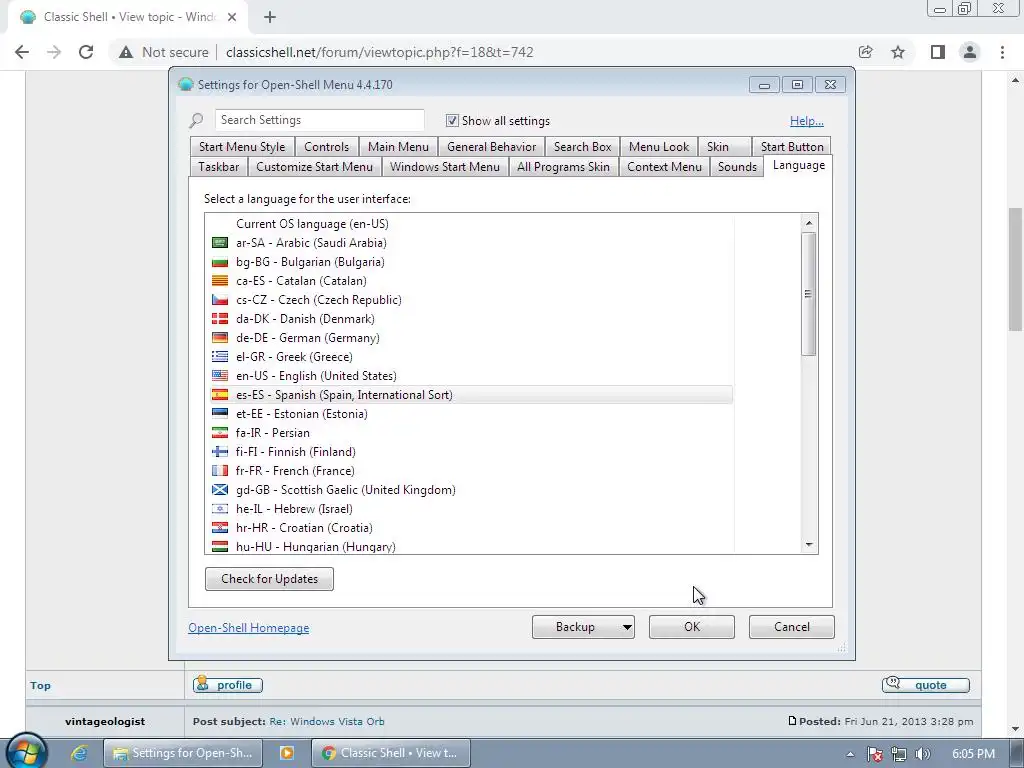Open the Help... link
1024x768 pixels.
point(807,121)
